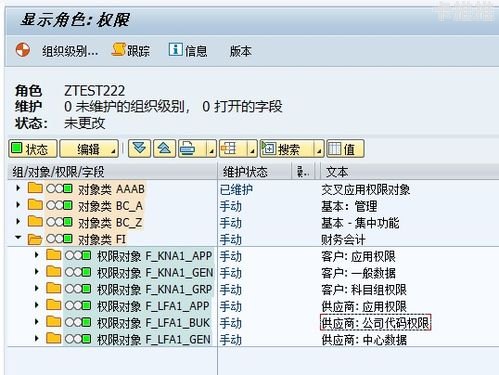Open dropdown arrow next to print icon

pos(212,149)
